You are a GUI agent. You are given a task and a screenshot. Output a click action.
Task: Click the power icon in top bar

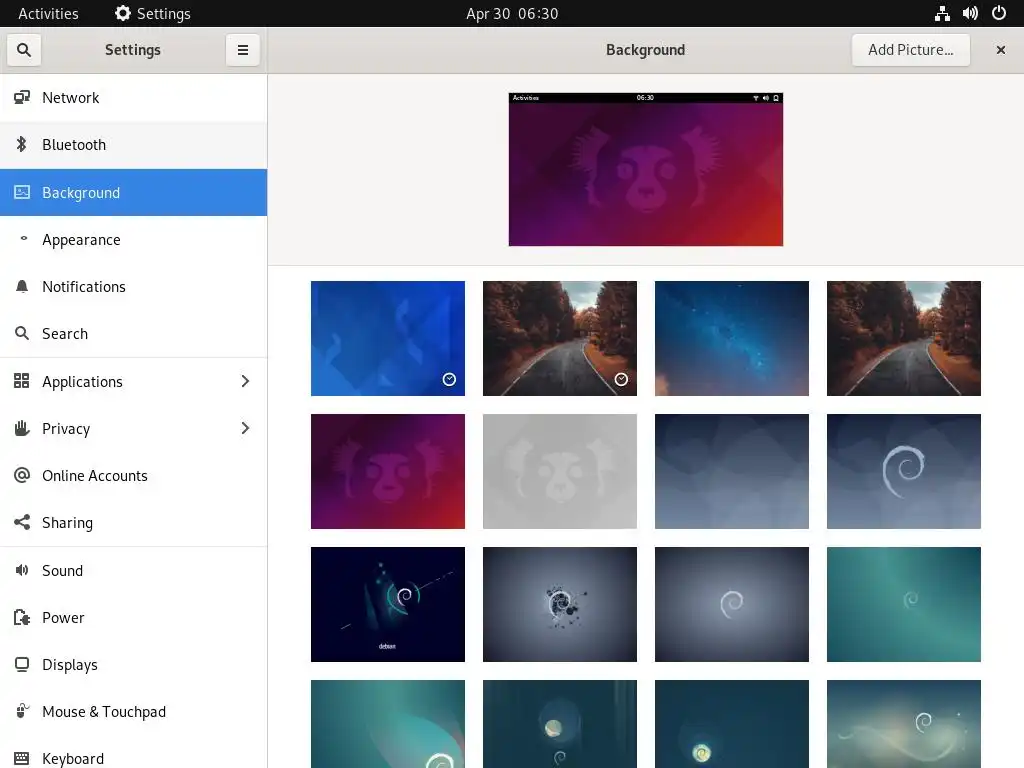tap(999, 13)
